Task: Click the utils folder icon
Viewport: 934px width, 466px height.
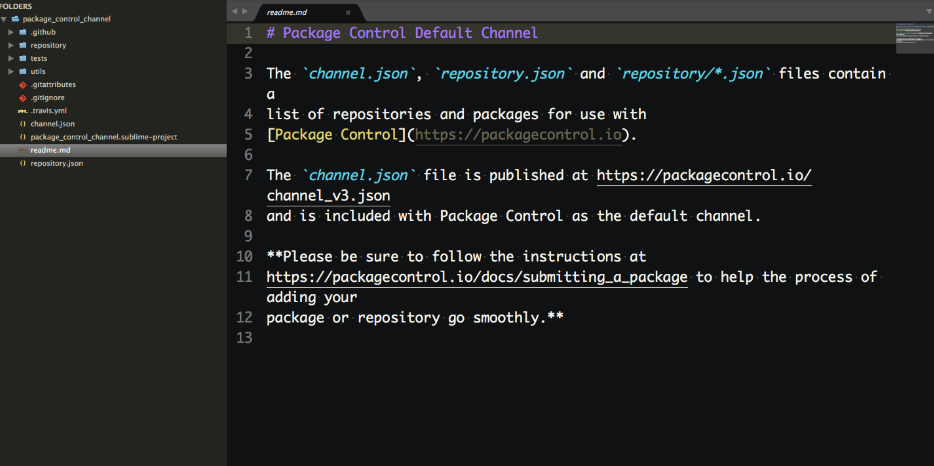Action: coord(23,72)
